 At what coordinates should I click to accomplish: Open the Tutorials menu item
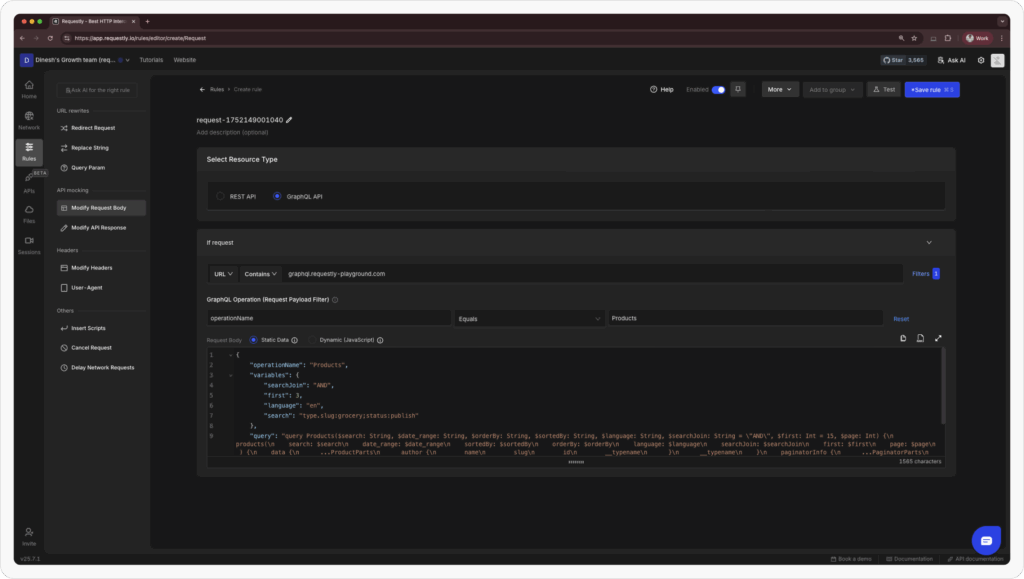click(x=151, y=60)
